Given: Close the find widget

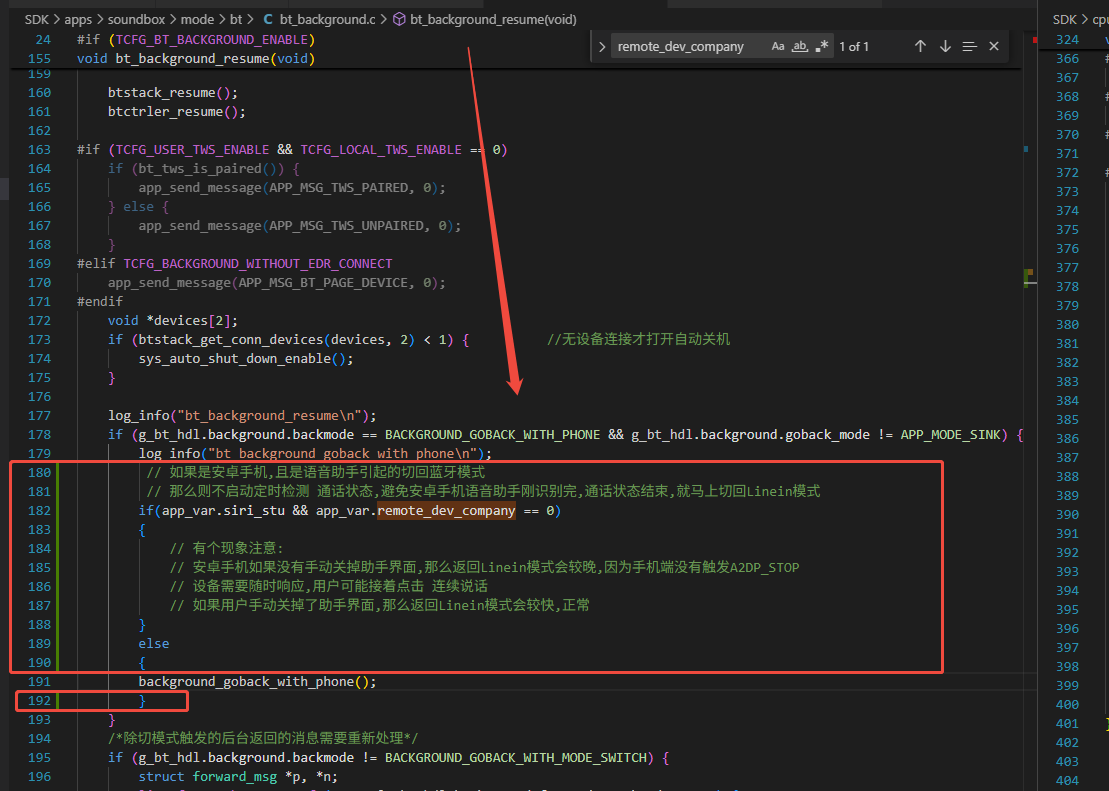Looking at the screenshot, I should (994, 46).
